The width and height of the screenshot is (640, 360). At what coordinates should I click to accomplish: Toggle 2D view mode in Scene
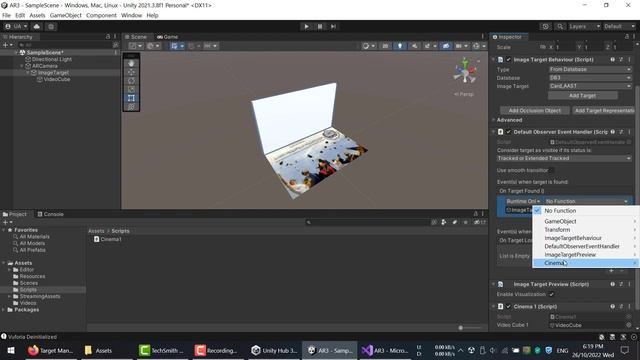click(385, 46)
